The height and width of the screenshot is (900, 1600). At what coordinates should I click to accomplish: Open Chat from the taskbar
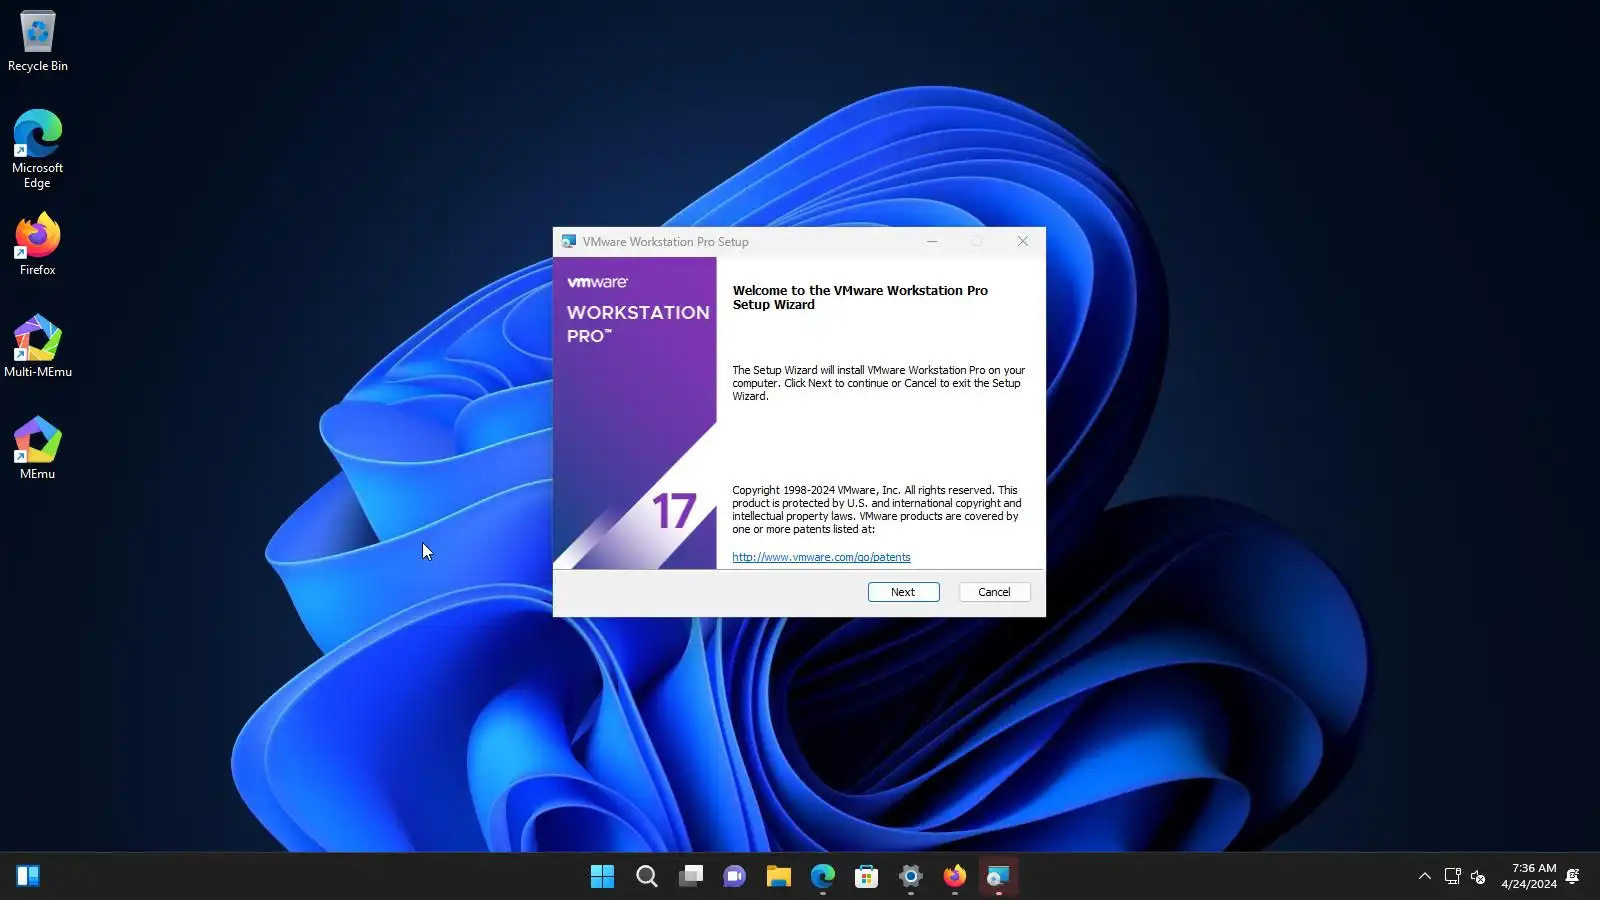coord(735,876)
